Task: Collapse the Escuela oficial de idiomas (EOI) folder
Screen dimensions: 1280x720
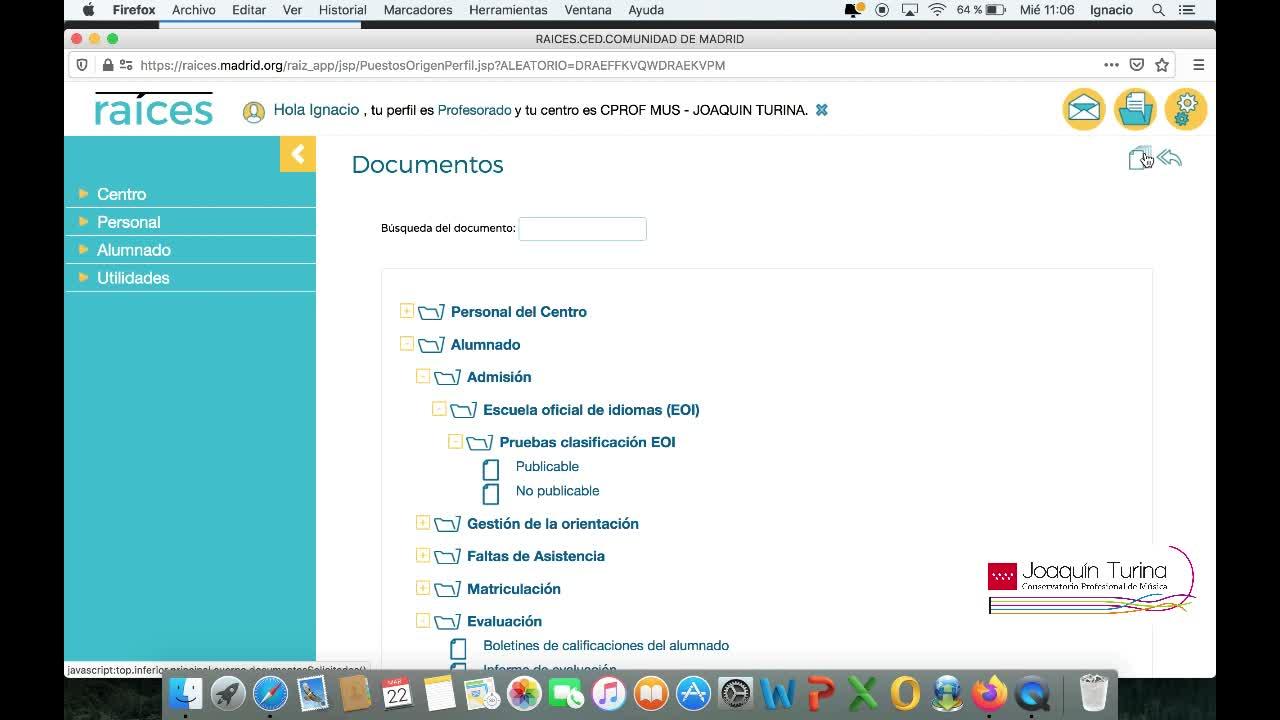Action: (x=438, y=408)
